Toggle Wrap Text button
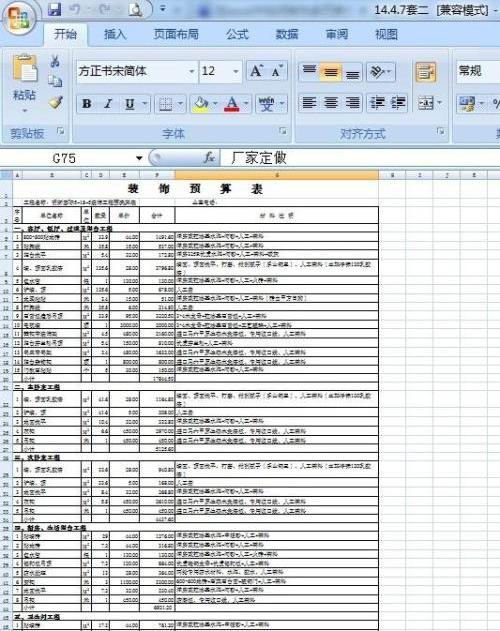This screenshot has width=500, height=631. [x=426, y=72]
